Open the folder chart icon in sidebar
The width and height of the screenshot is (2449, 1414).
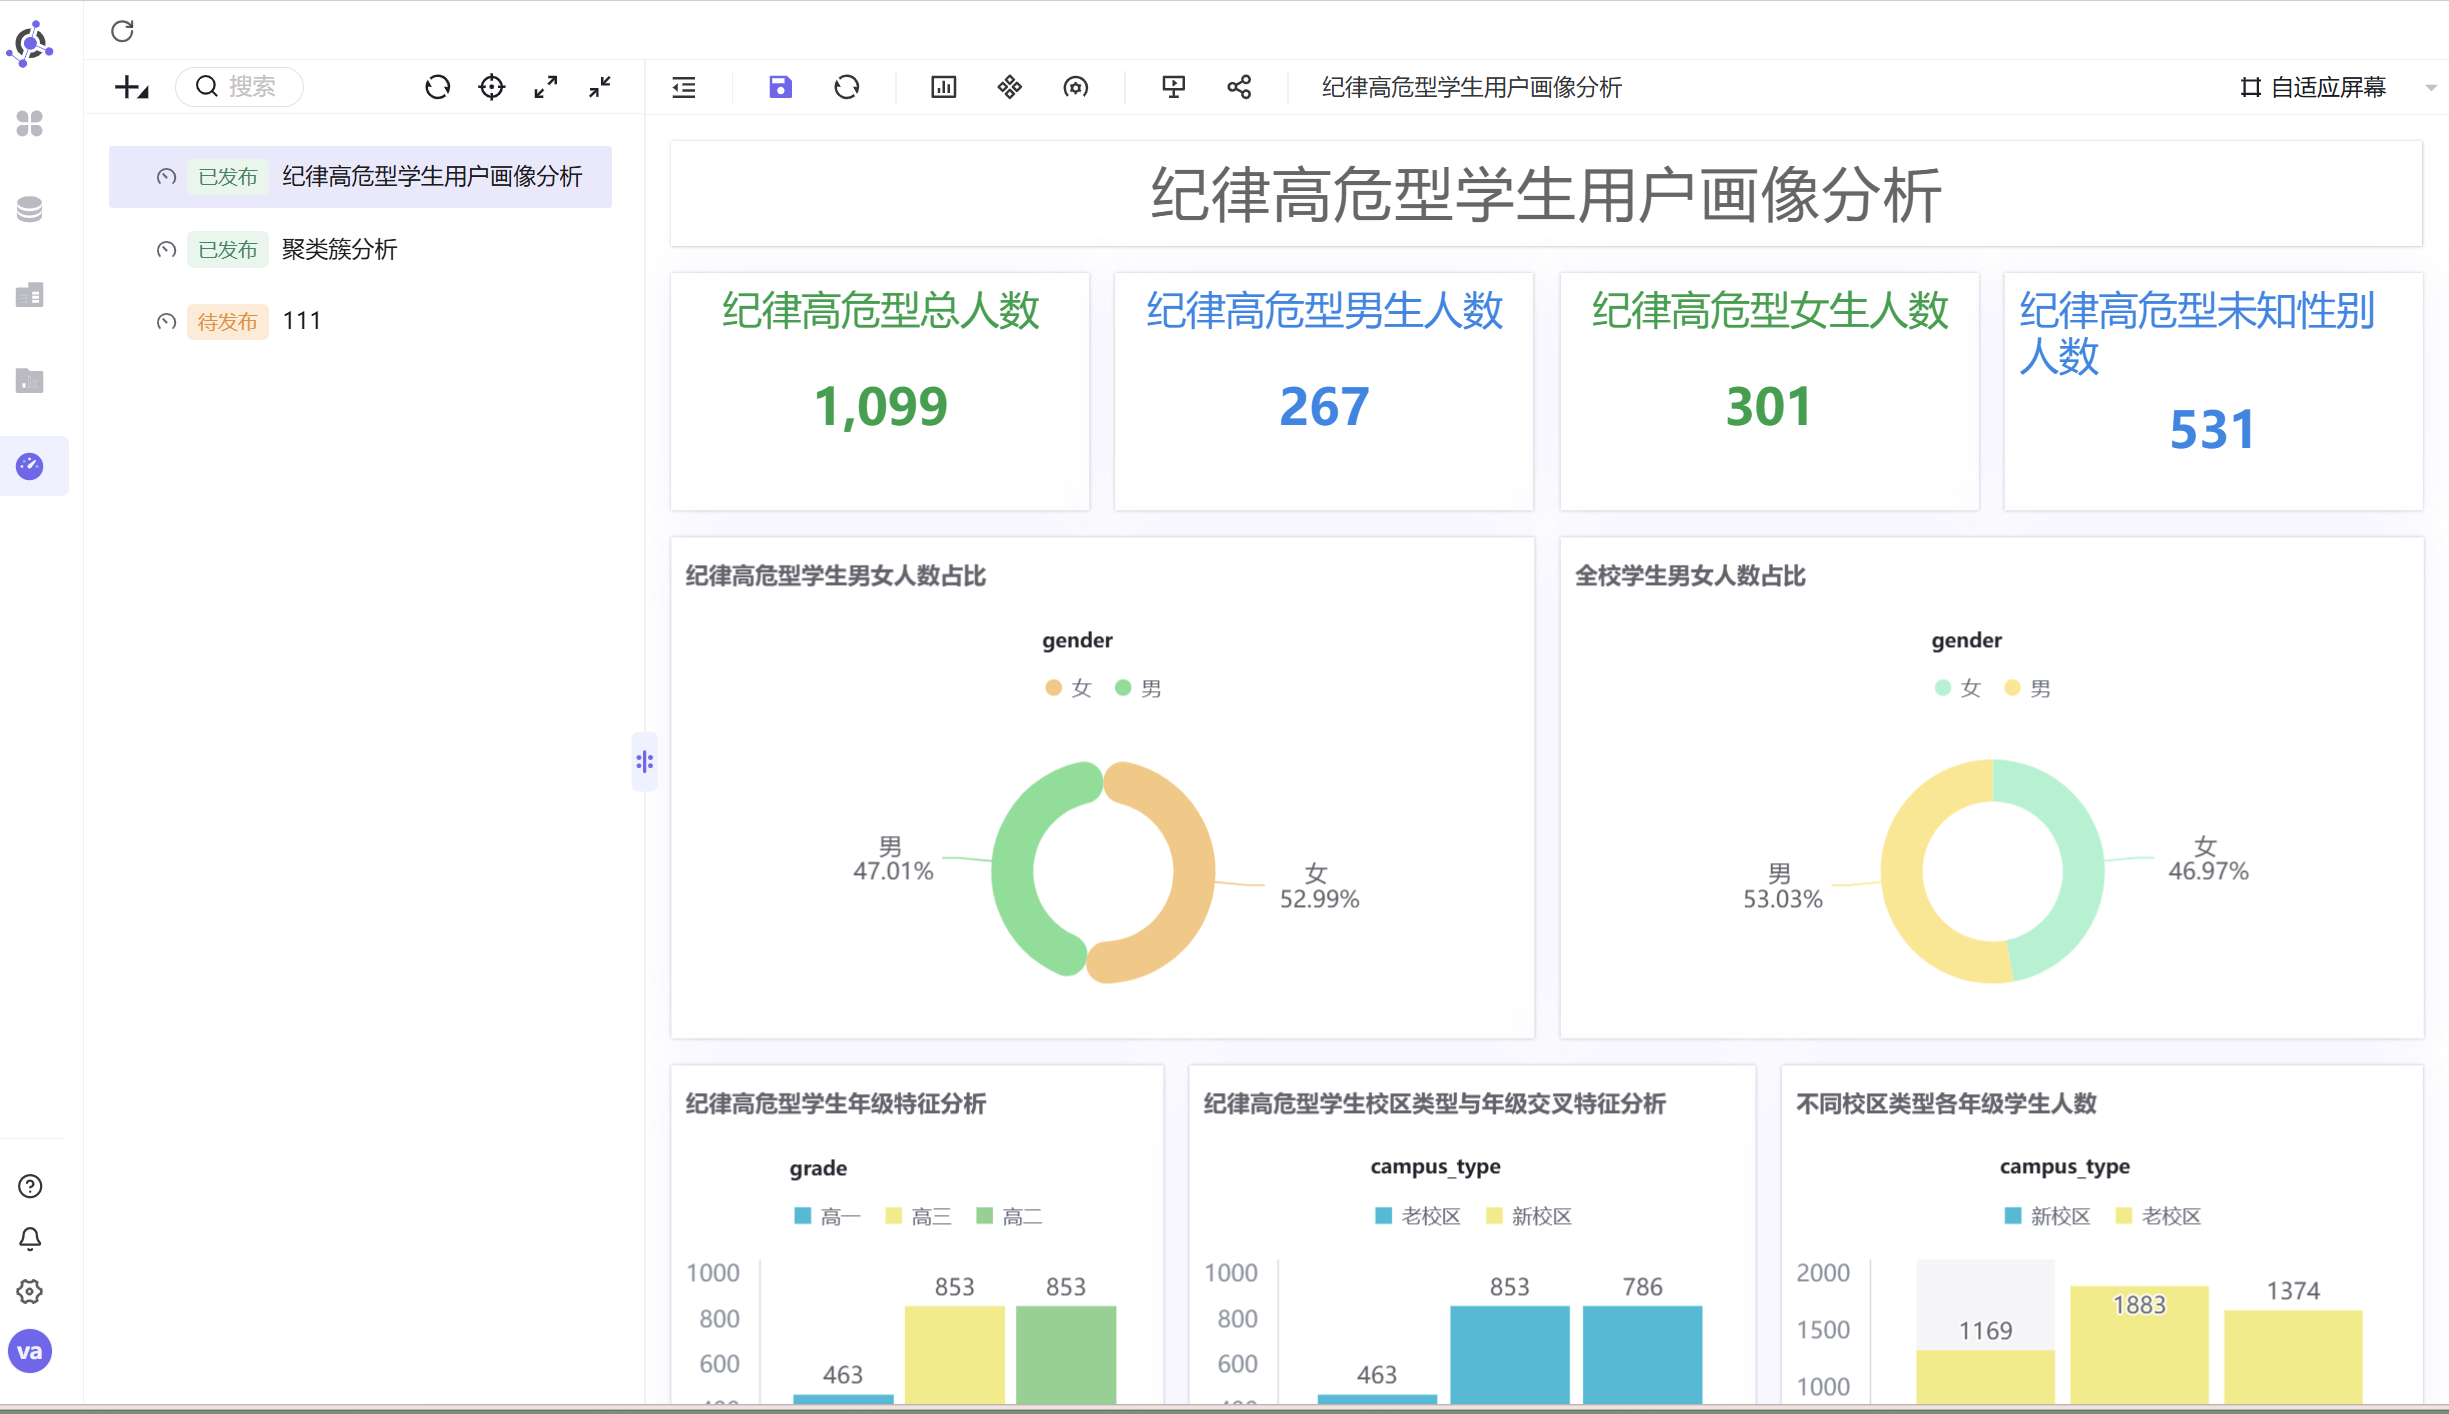30,381
